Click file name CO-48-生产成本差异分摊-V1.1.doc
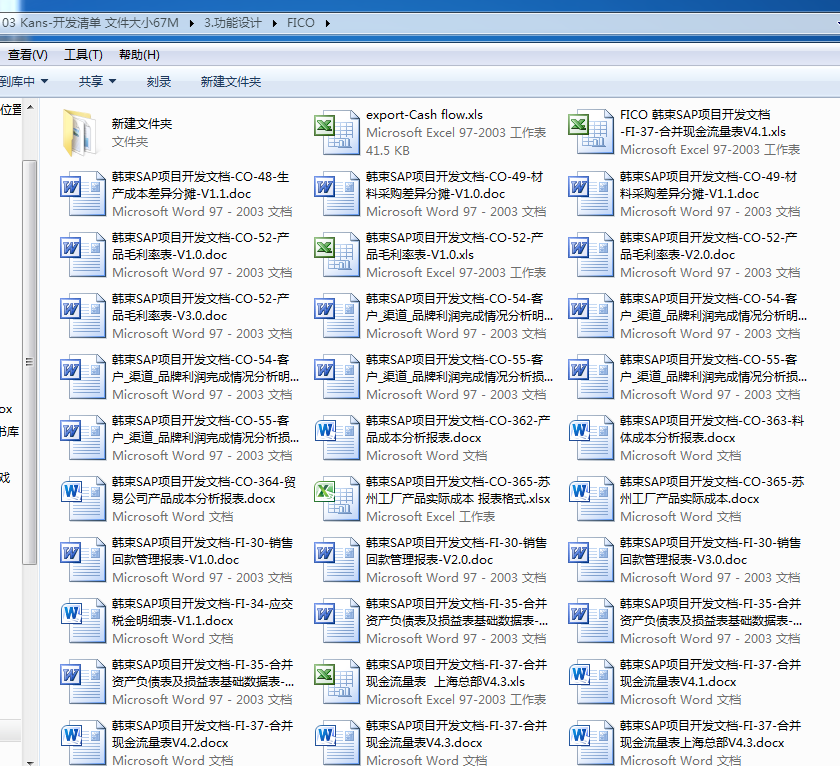Screen dimensions: 840x766 [x=200, y=185]
